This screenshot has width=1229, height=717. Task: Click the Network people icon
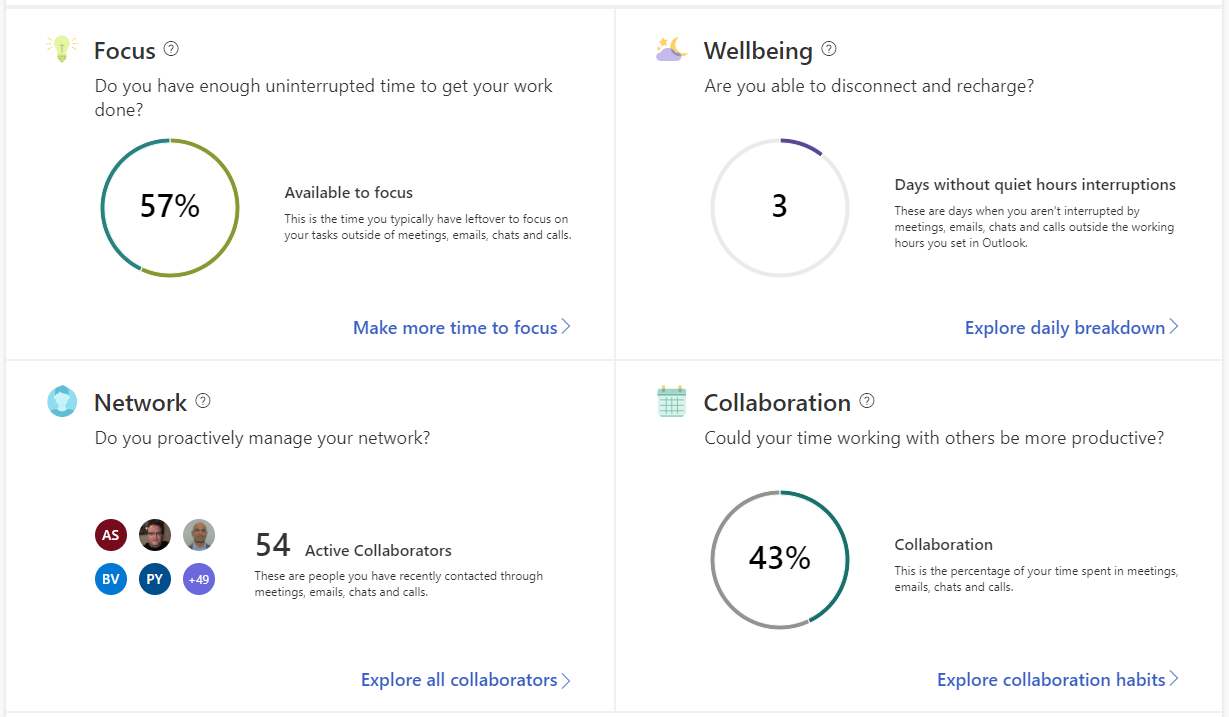pyautogui.click(x=62, y=402)
